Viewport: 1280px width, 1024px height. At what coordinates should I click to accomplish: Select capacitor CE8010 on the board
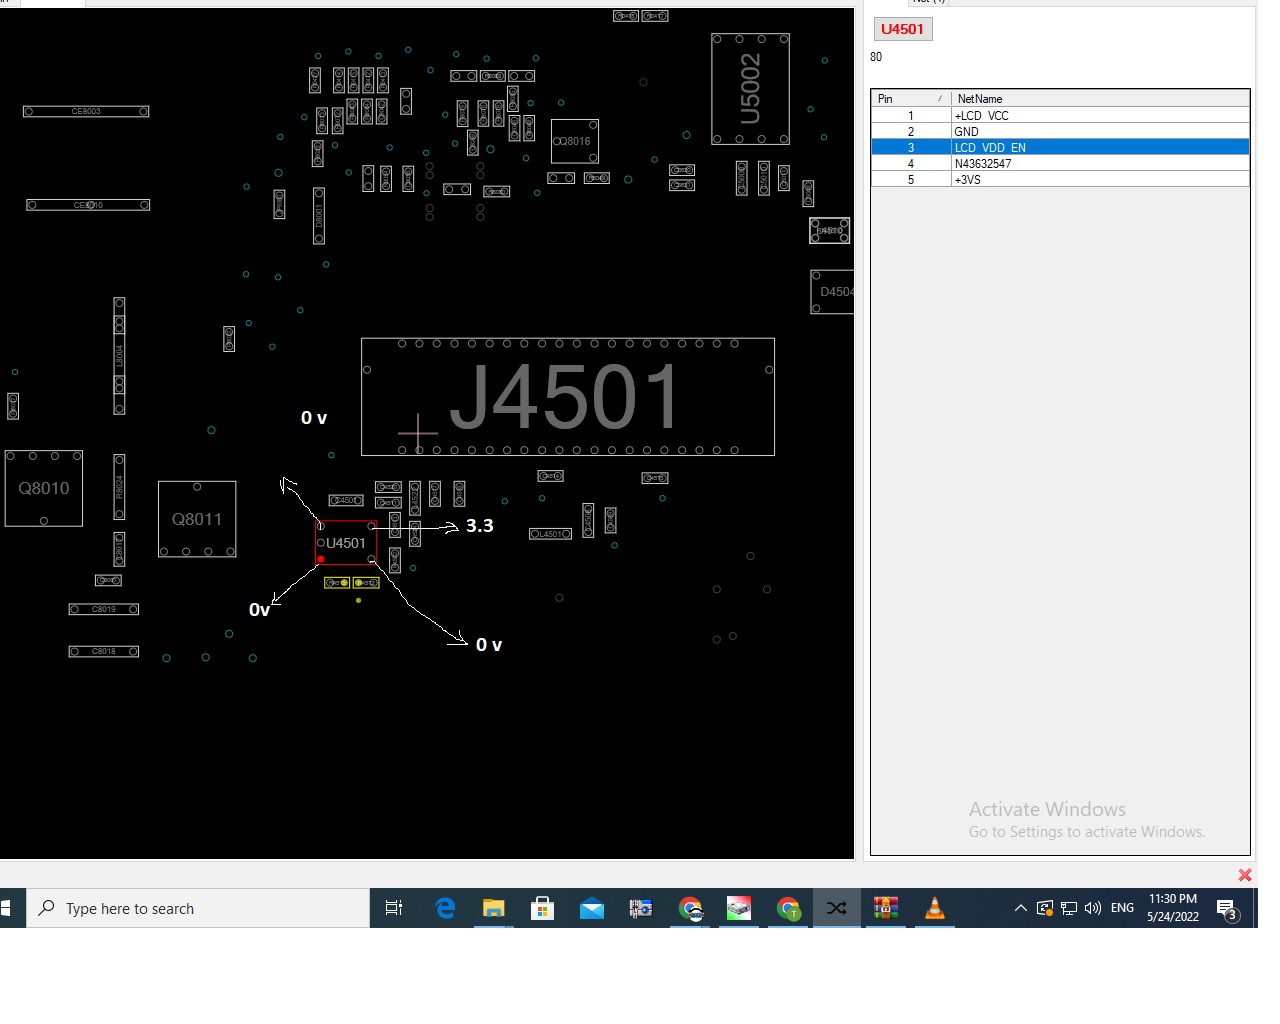click(x=88, y=205)
